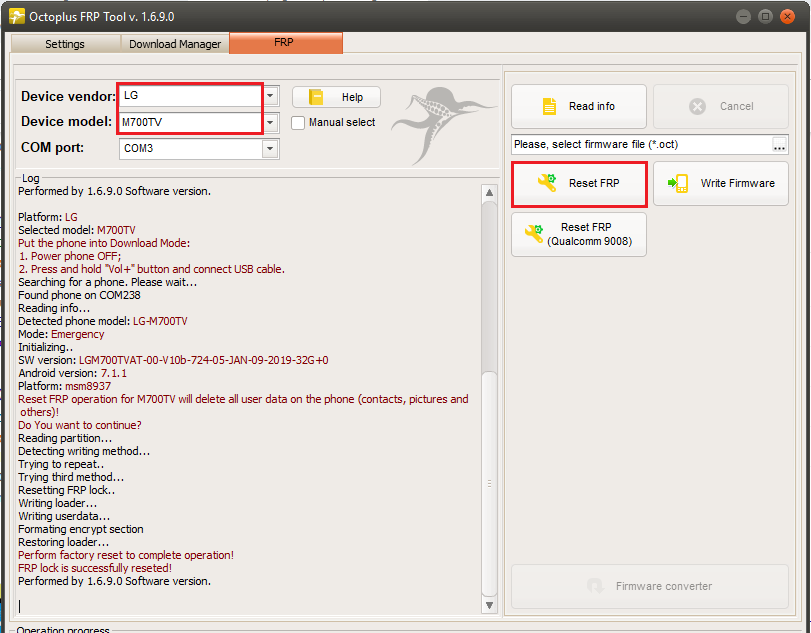This screenshot has width=811, height=633.
Task: Click the Firmware converter button
Action: click(x=650, y=586)
